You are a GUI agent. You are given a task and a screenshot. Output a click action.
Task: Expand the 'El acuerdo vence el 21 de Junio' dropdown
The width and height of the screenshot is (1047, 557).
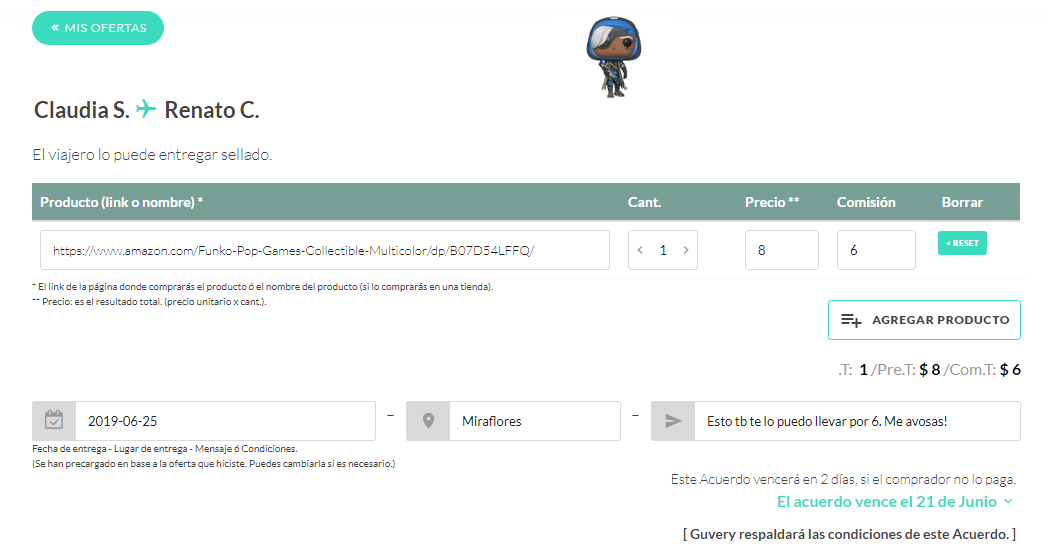(895, 502)
